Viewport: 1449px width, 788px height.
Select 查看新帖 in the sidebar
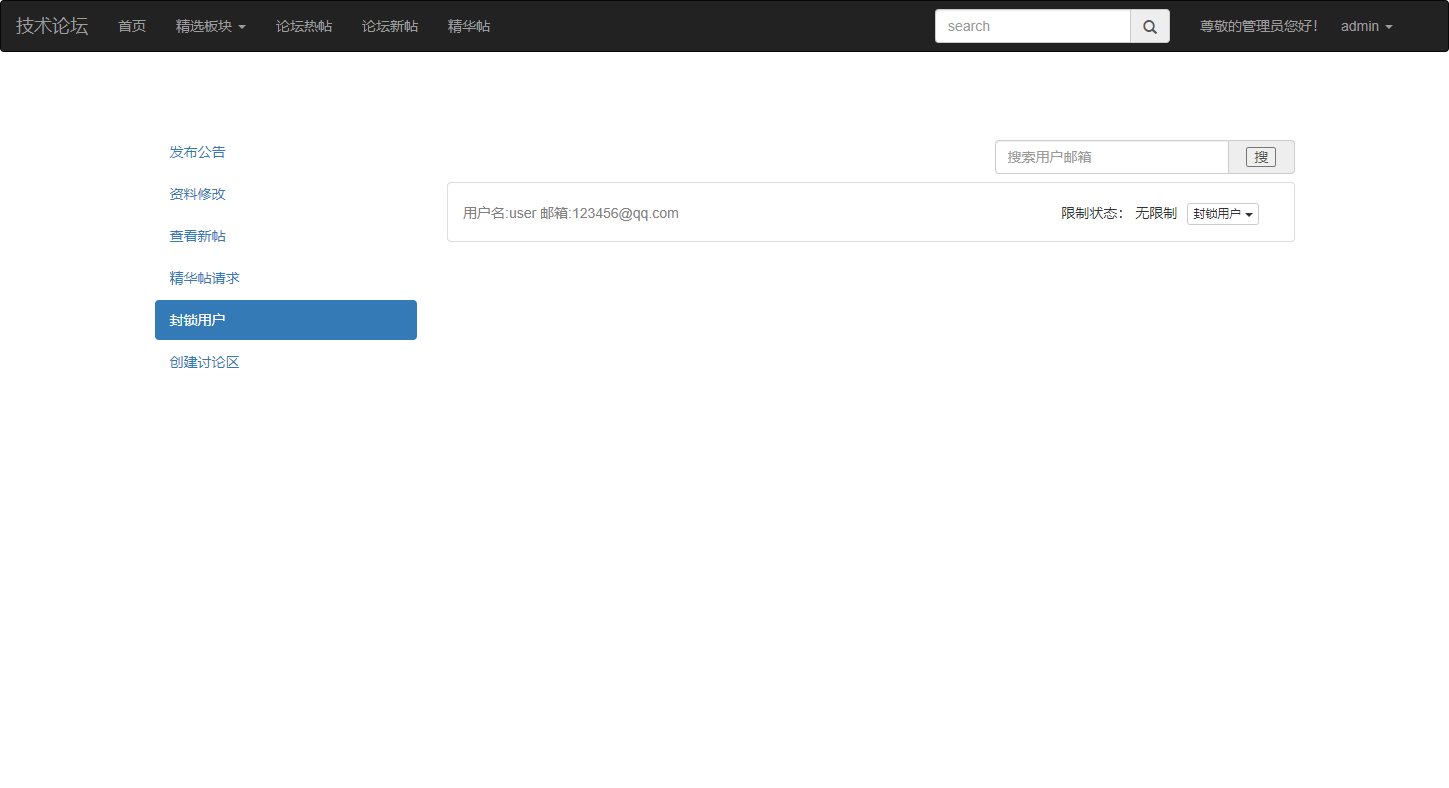pos(286,236)
